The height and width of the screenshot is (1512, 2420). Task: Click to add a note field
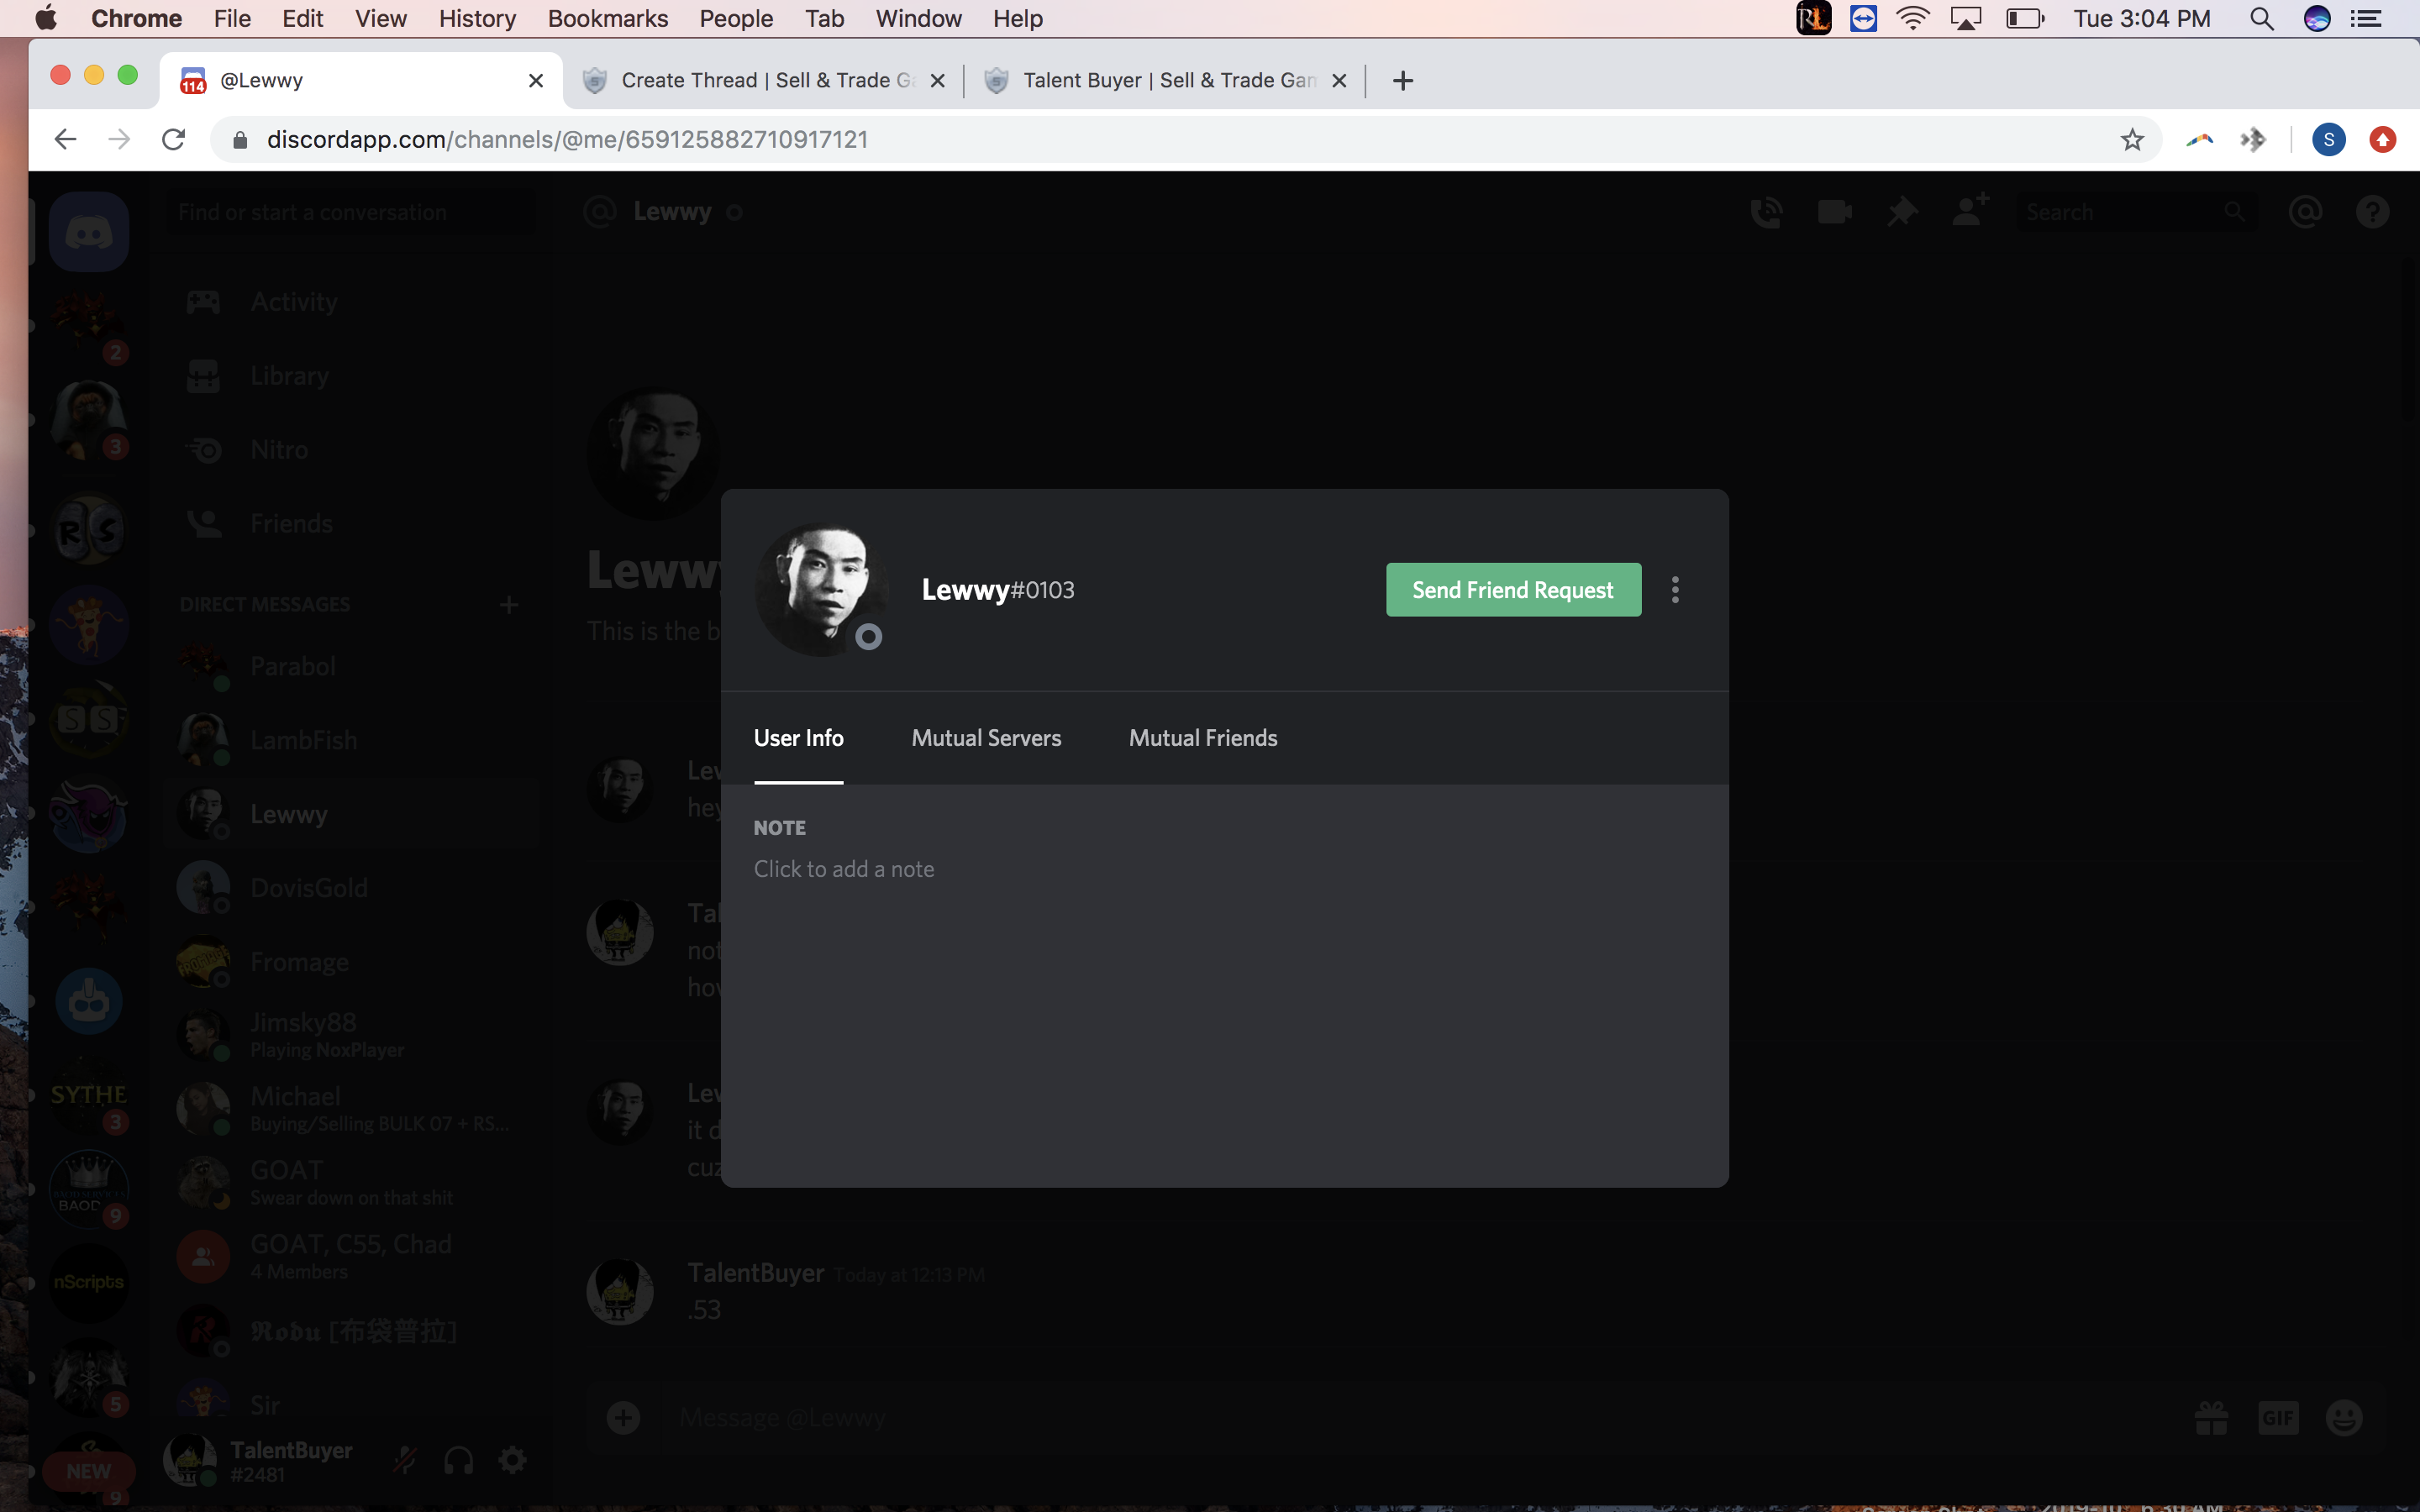(x=844, y=869)
